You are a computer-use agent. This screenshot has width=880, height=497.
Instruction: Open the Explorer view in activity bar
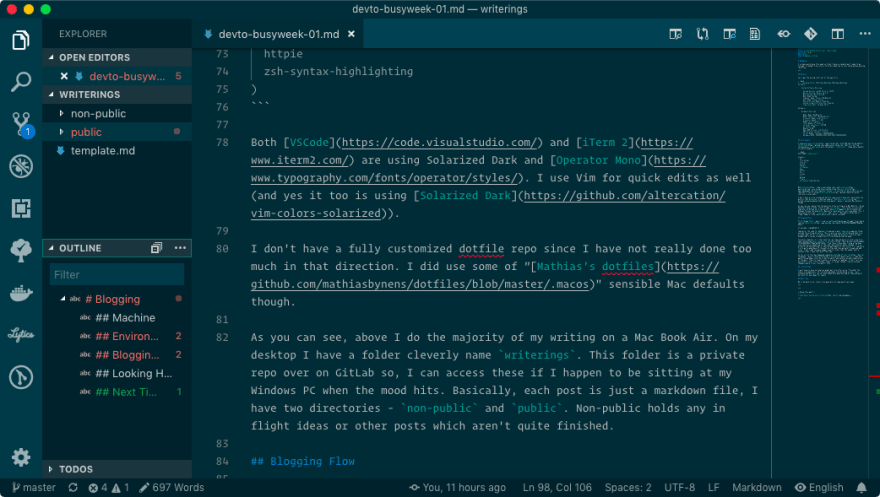tap(21, 40)
